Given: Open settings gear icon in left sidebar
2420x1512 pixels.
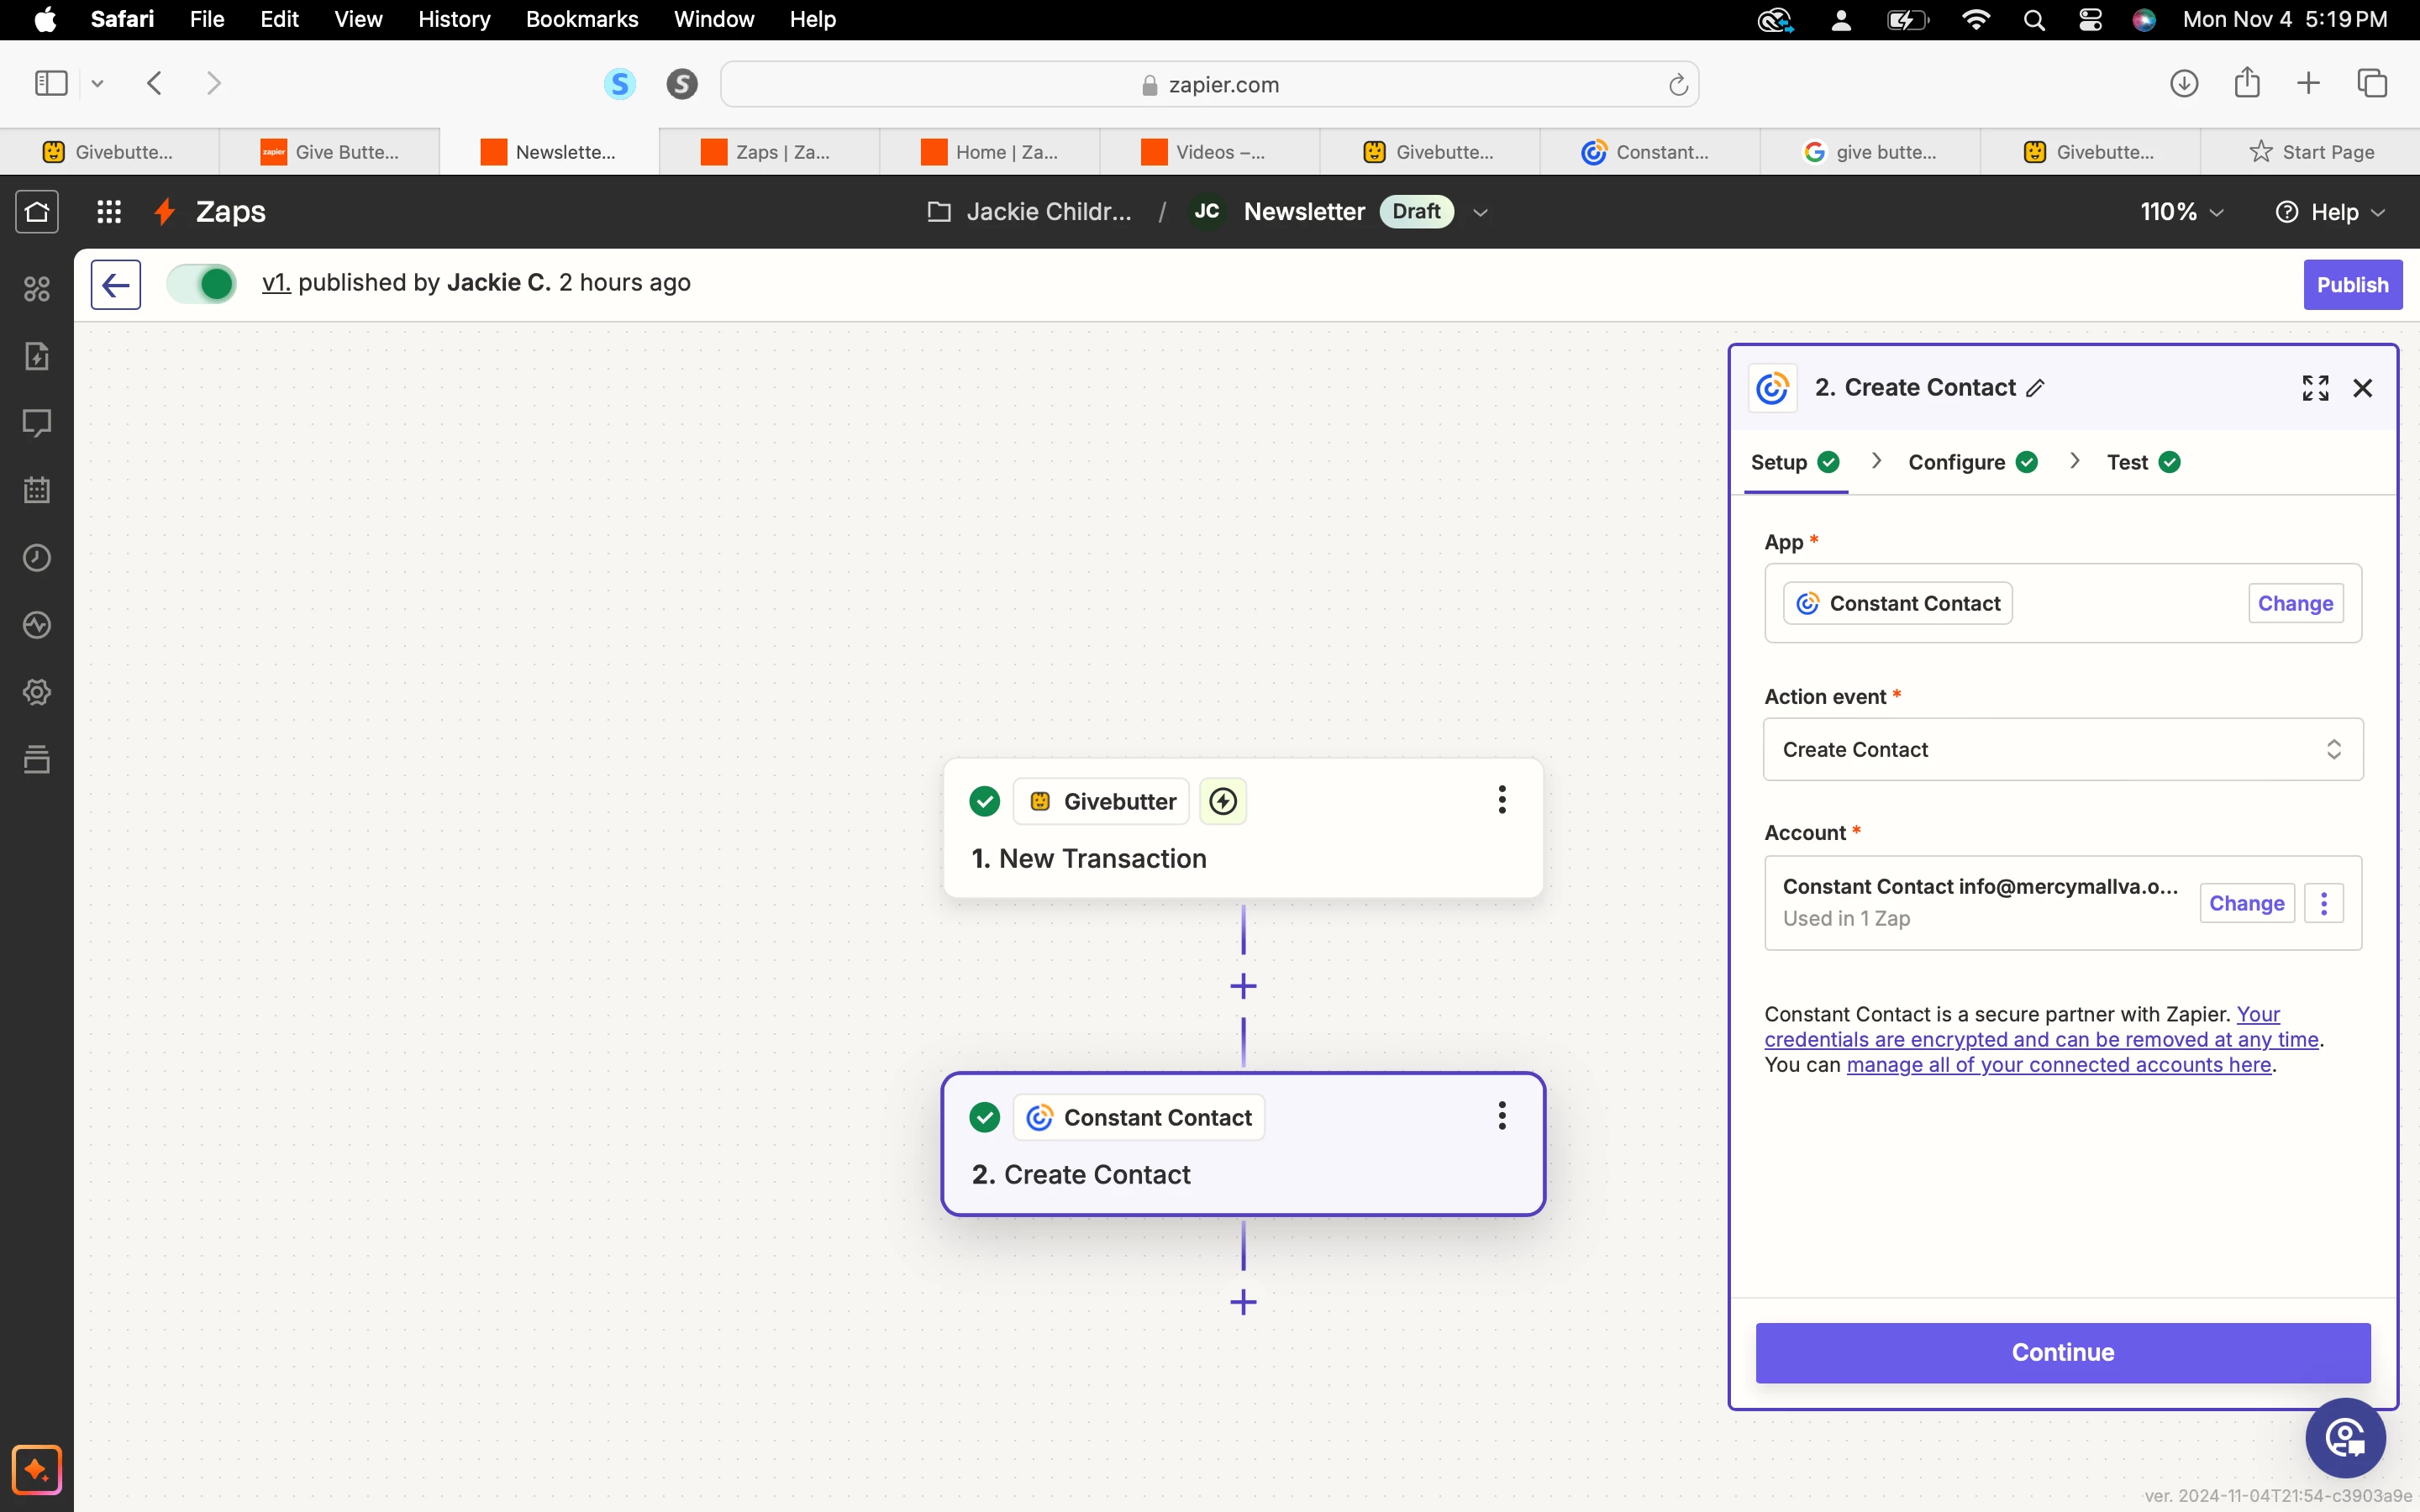Looking at the screenshot, I should tap(37, 692).
